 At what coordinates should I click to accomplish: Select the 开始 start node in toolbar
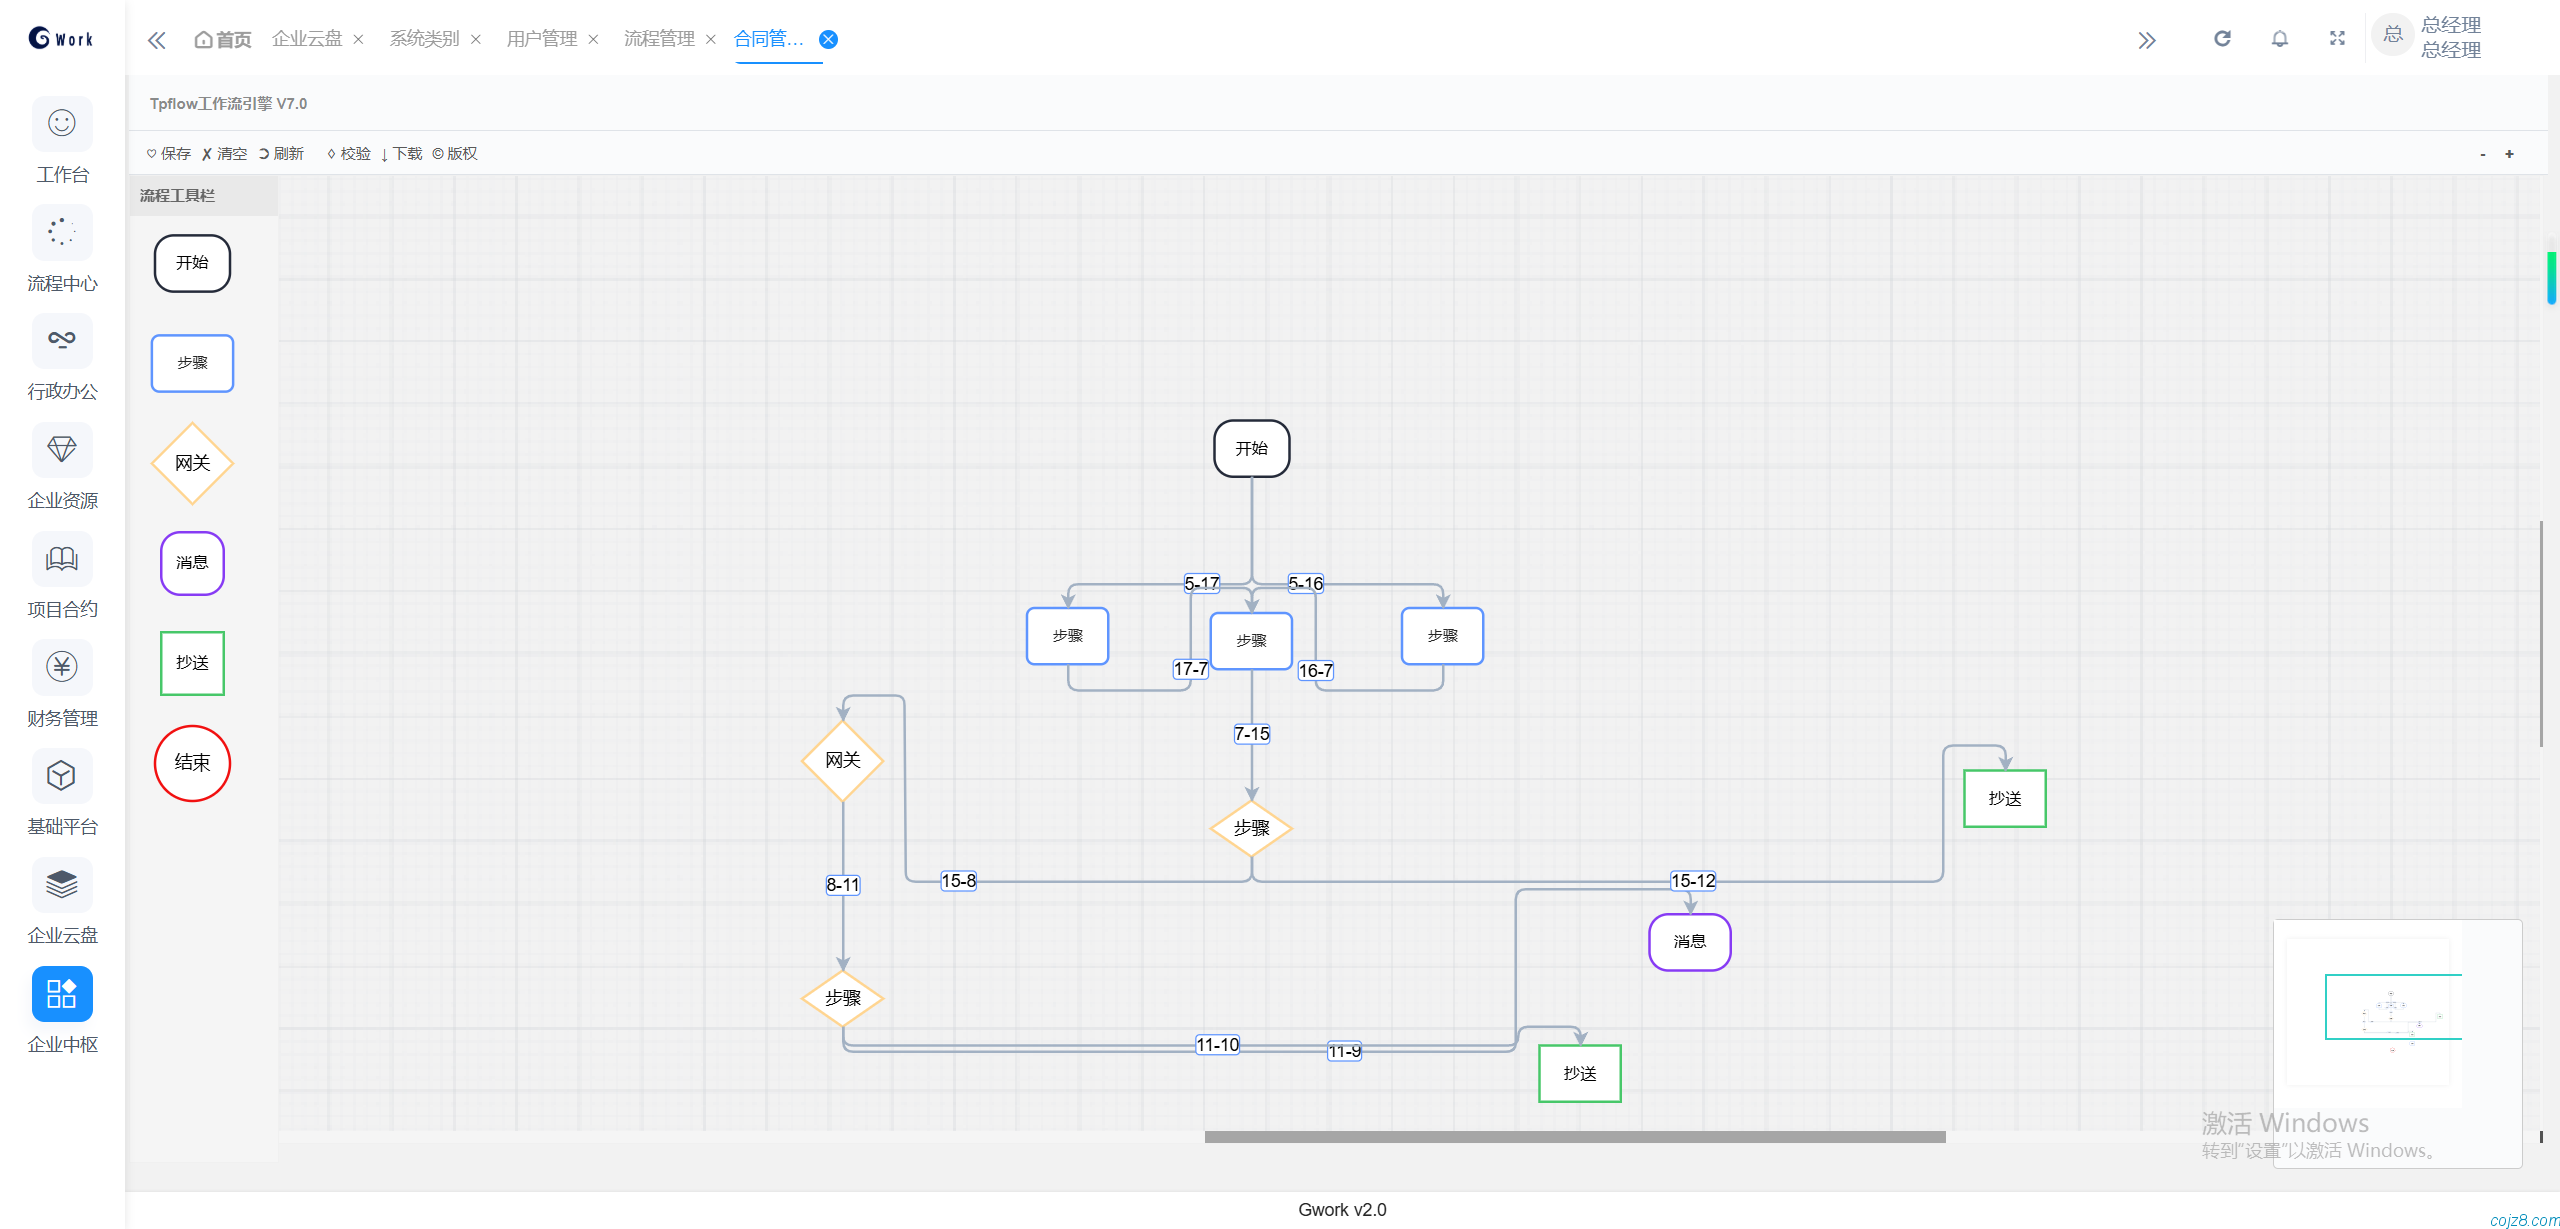[192, 263]
